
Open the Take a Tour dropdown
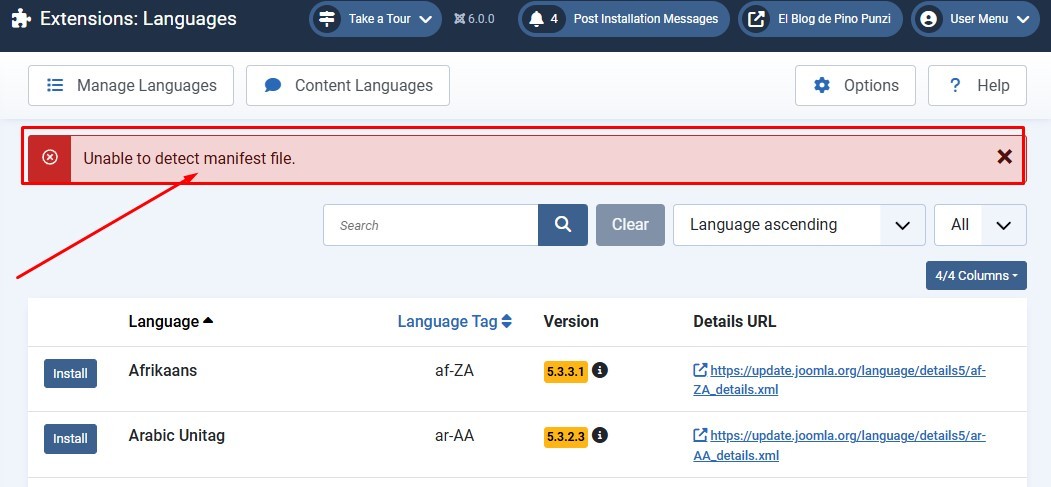[375, 19]
